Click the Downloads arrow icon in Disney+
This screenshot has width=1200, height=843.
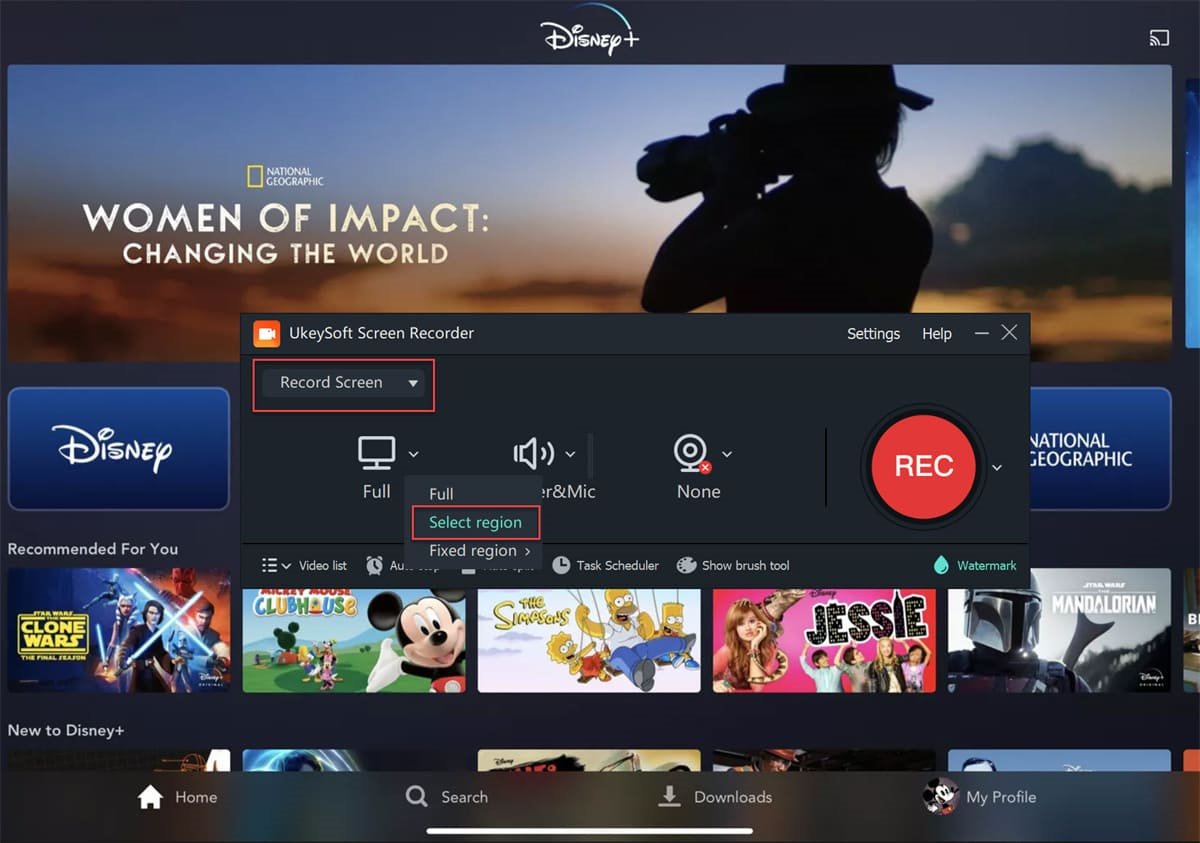pos(669,797)
